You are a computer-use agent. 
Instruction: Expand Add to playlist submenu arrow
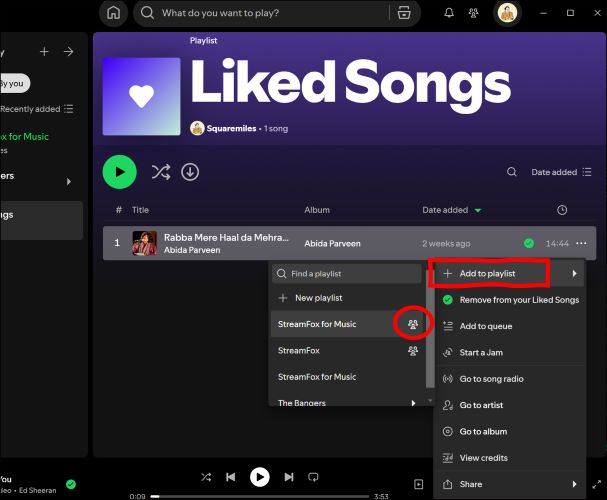(574, 274)
